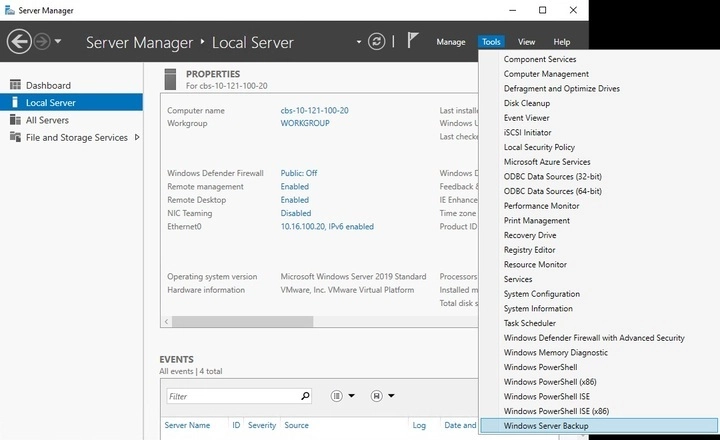The width and height of the screenshot is (720, 440).
Task: Select iSCSI Initiator menu item
Action: [x=527, y=133]
